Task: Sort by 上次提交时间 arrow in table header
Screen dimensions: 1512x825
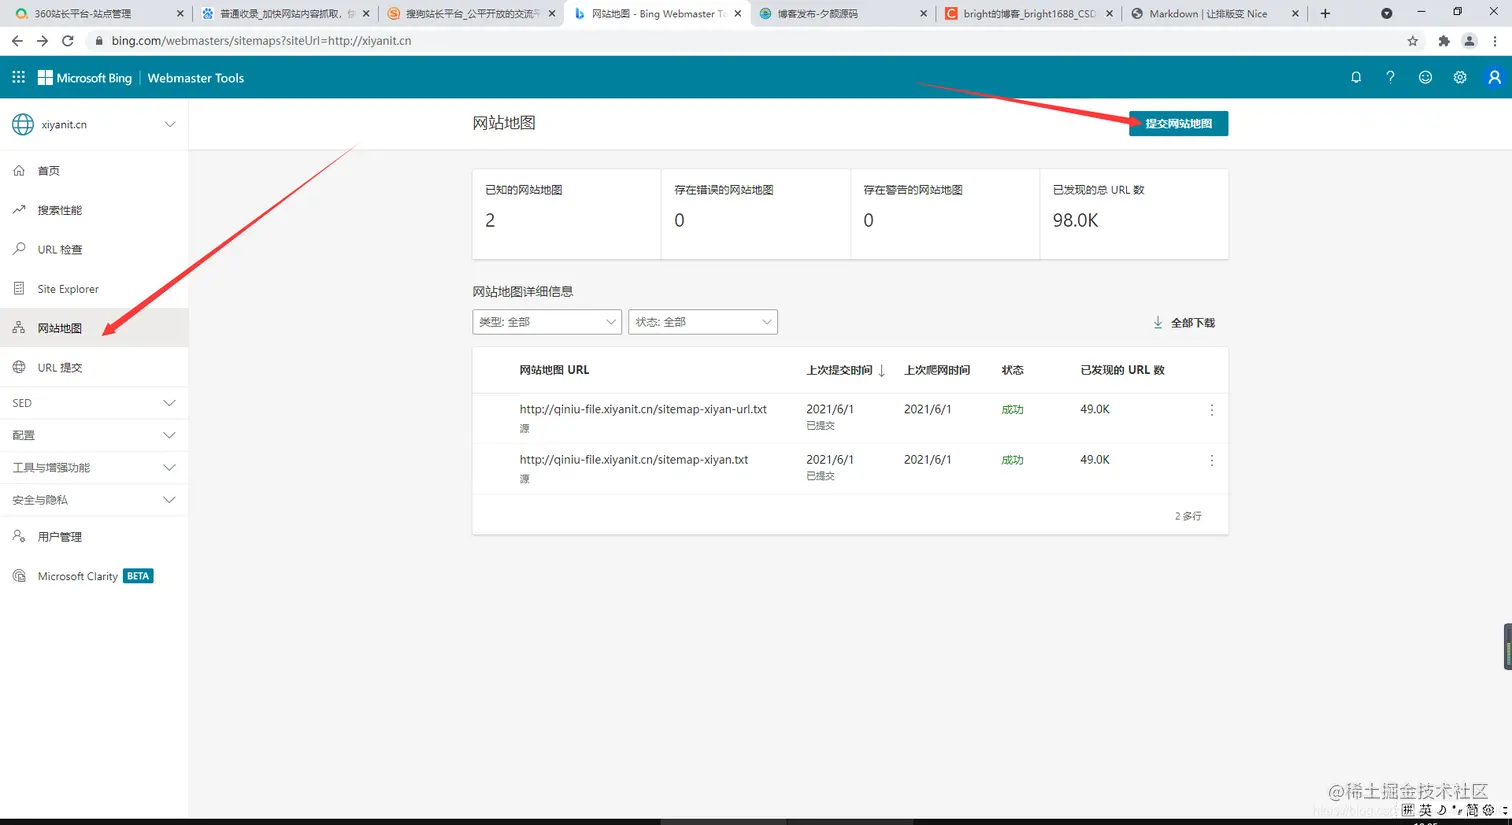Action: 881,370
